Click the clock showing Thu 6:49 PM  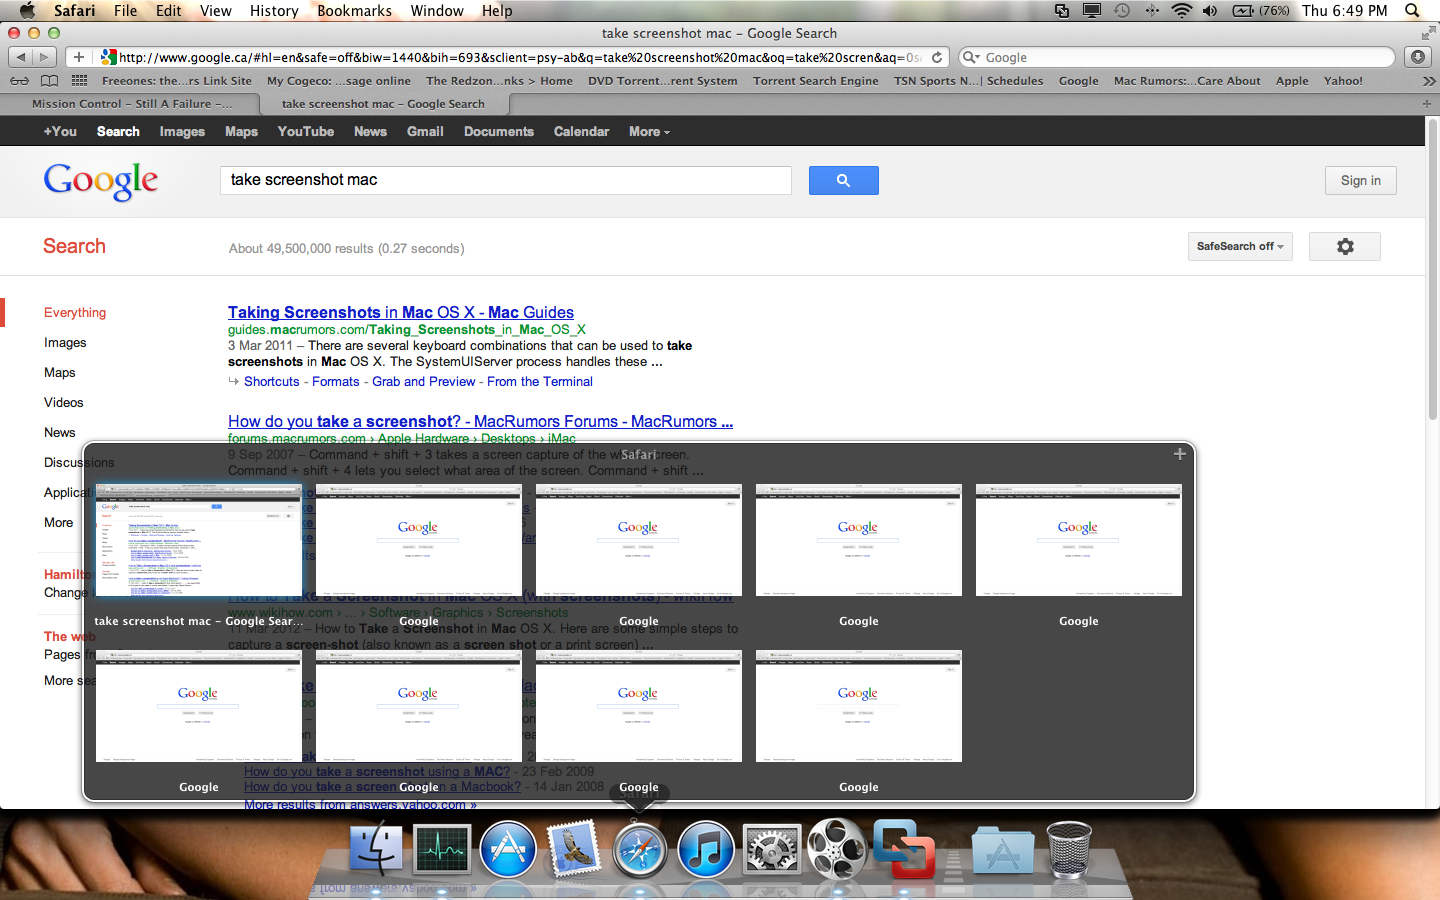1344,11
